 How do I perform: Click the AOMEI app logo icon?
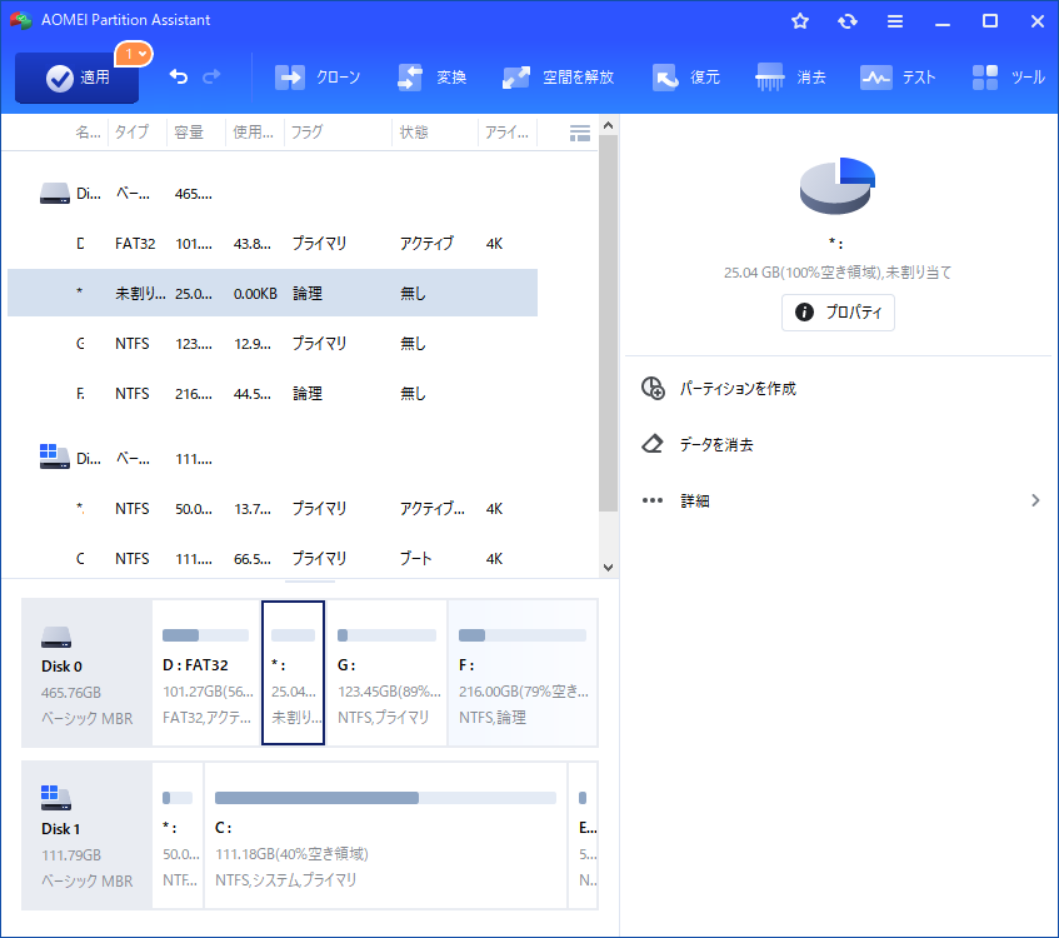click(x=21, y=20)
